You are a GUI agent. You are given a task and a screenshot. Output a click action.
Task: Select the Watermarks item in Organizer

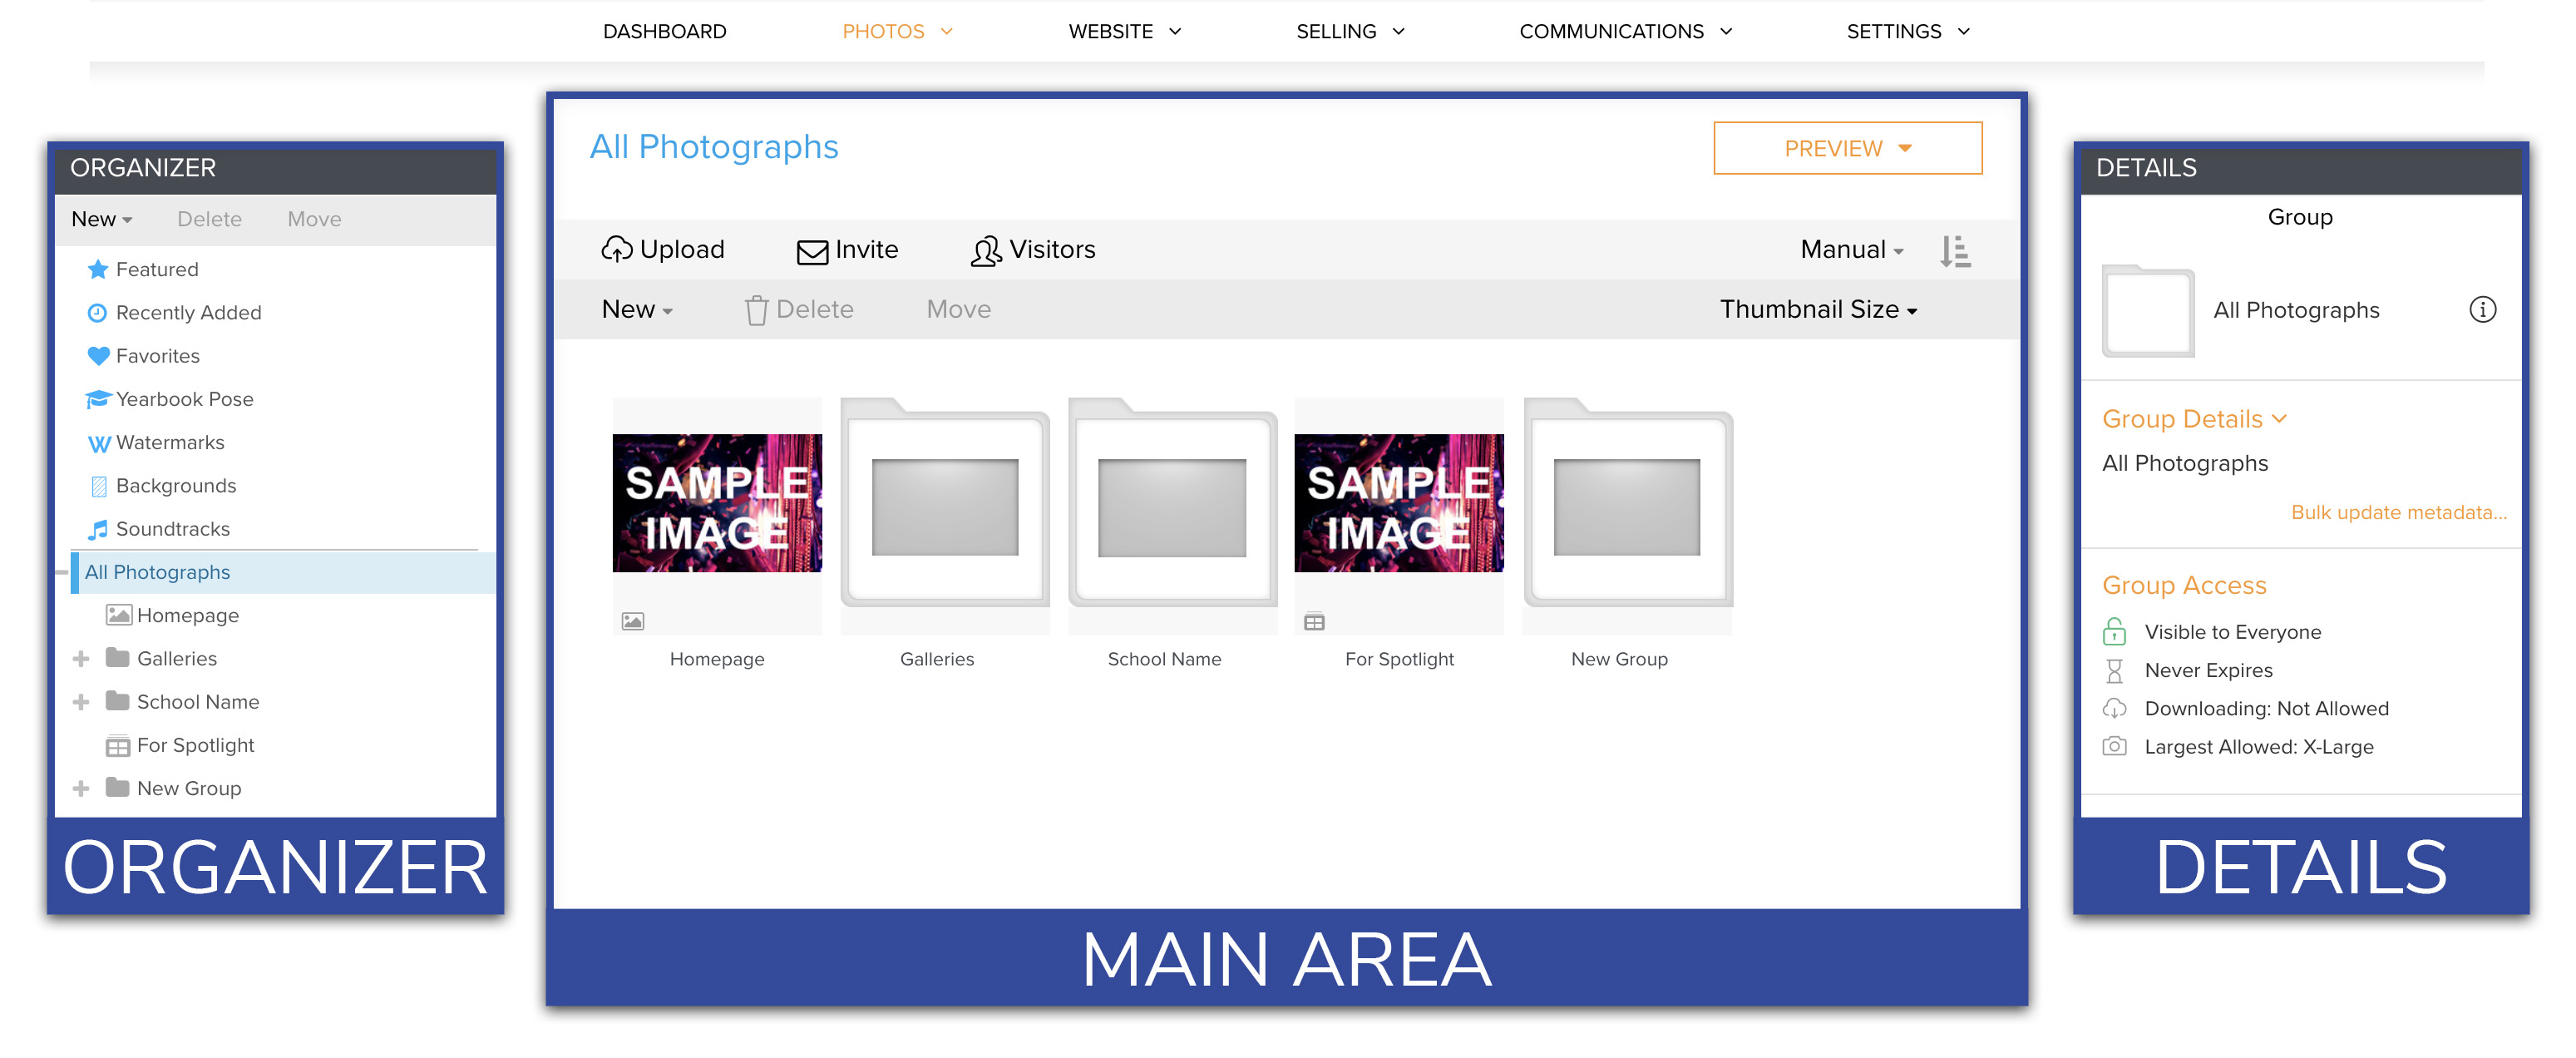[170, 442]
